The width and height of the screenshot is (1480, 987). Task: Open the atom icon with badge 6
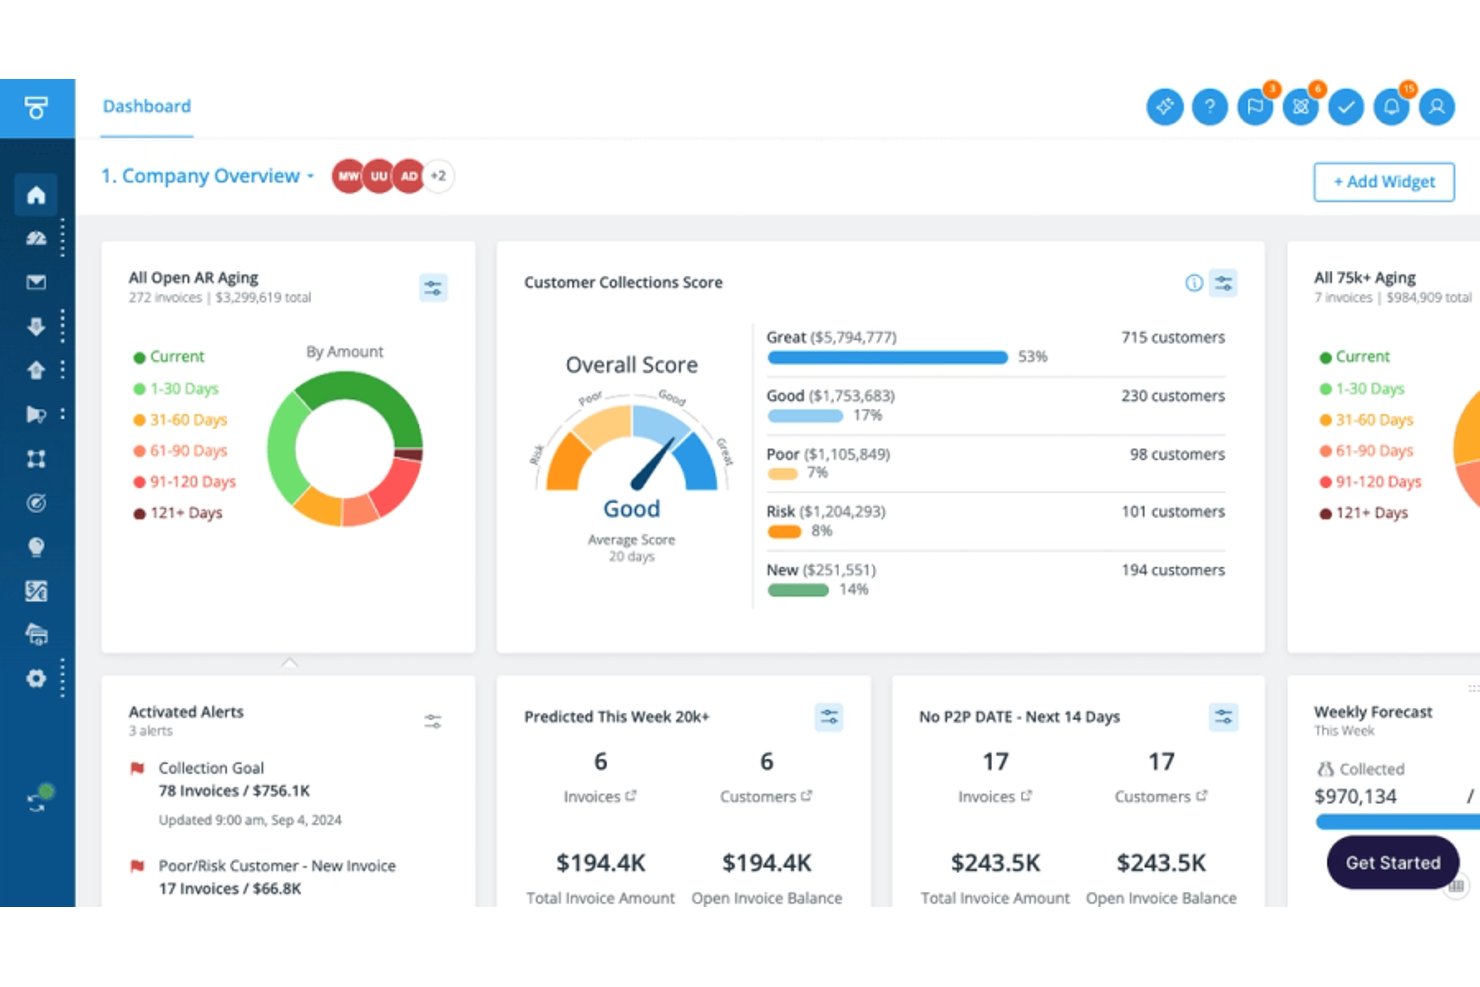(x=1301, y=107)
